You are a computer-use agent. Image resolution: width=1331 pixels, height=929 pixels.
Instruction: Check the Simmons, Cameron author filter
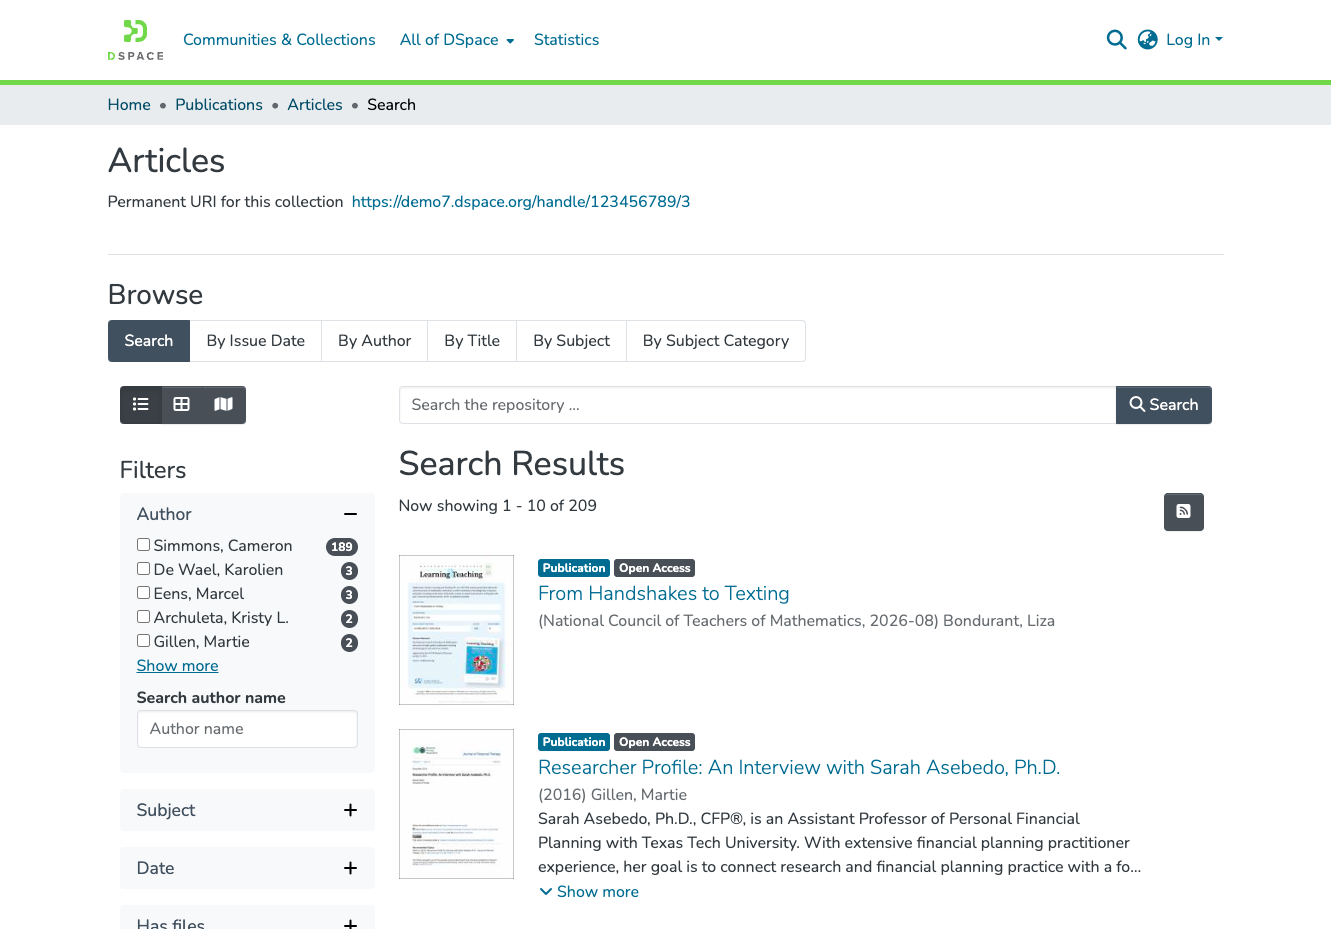click(x=144, y=545)
